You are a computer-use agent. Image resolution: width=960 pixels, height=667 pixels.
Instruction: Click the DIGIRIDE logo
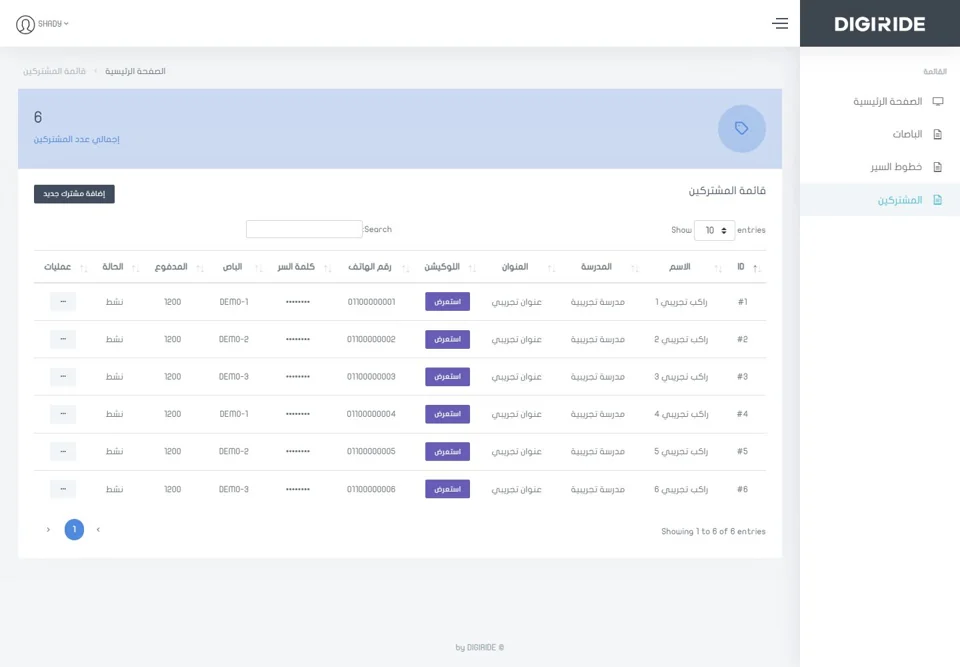[880, 24]
